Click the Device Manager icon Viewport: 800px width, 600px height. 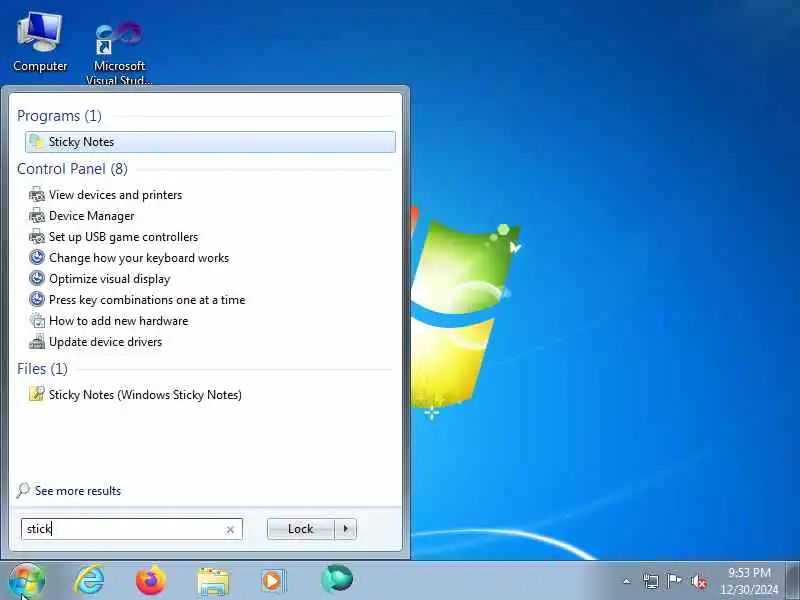pos(37,215)
